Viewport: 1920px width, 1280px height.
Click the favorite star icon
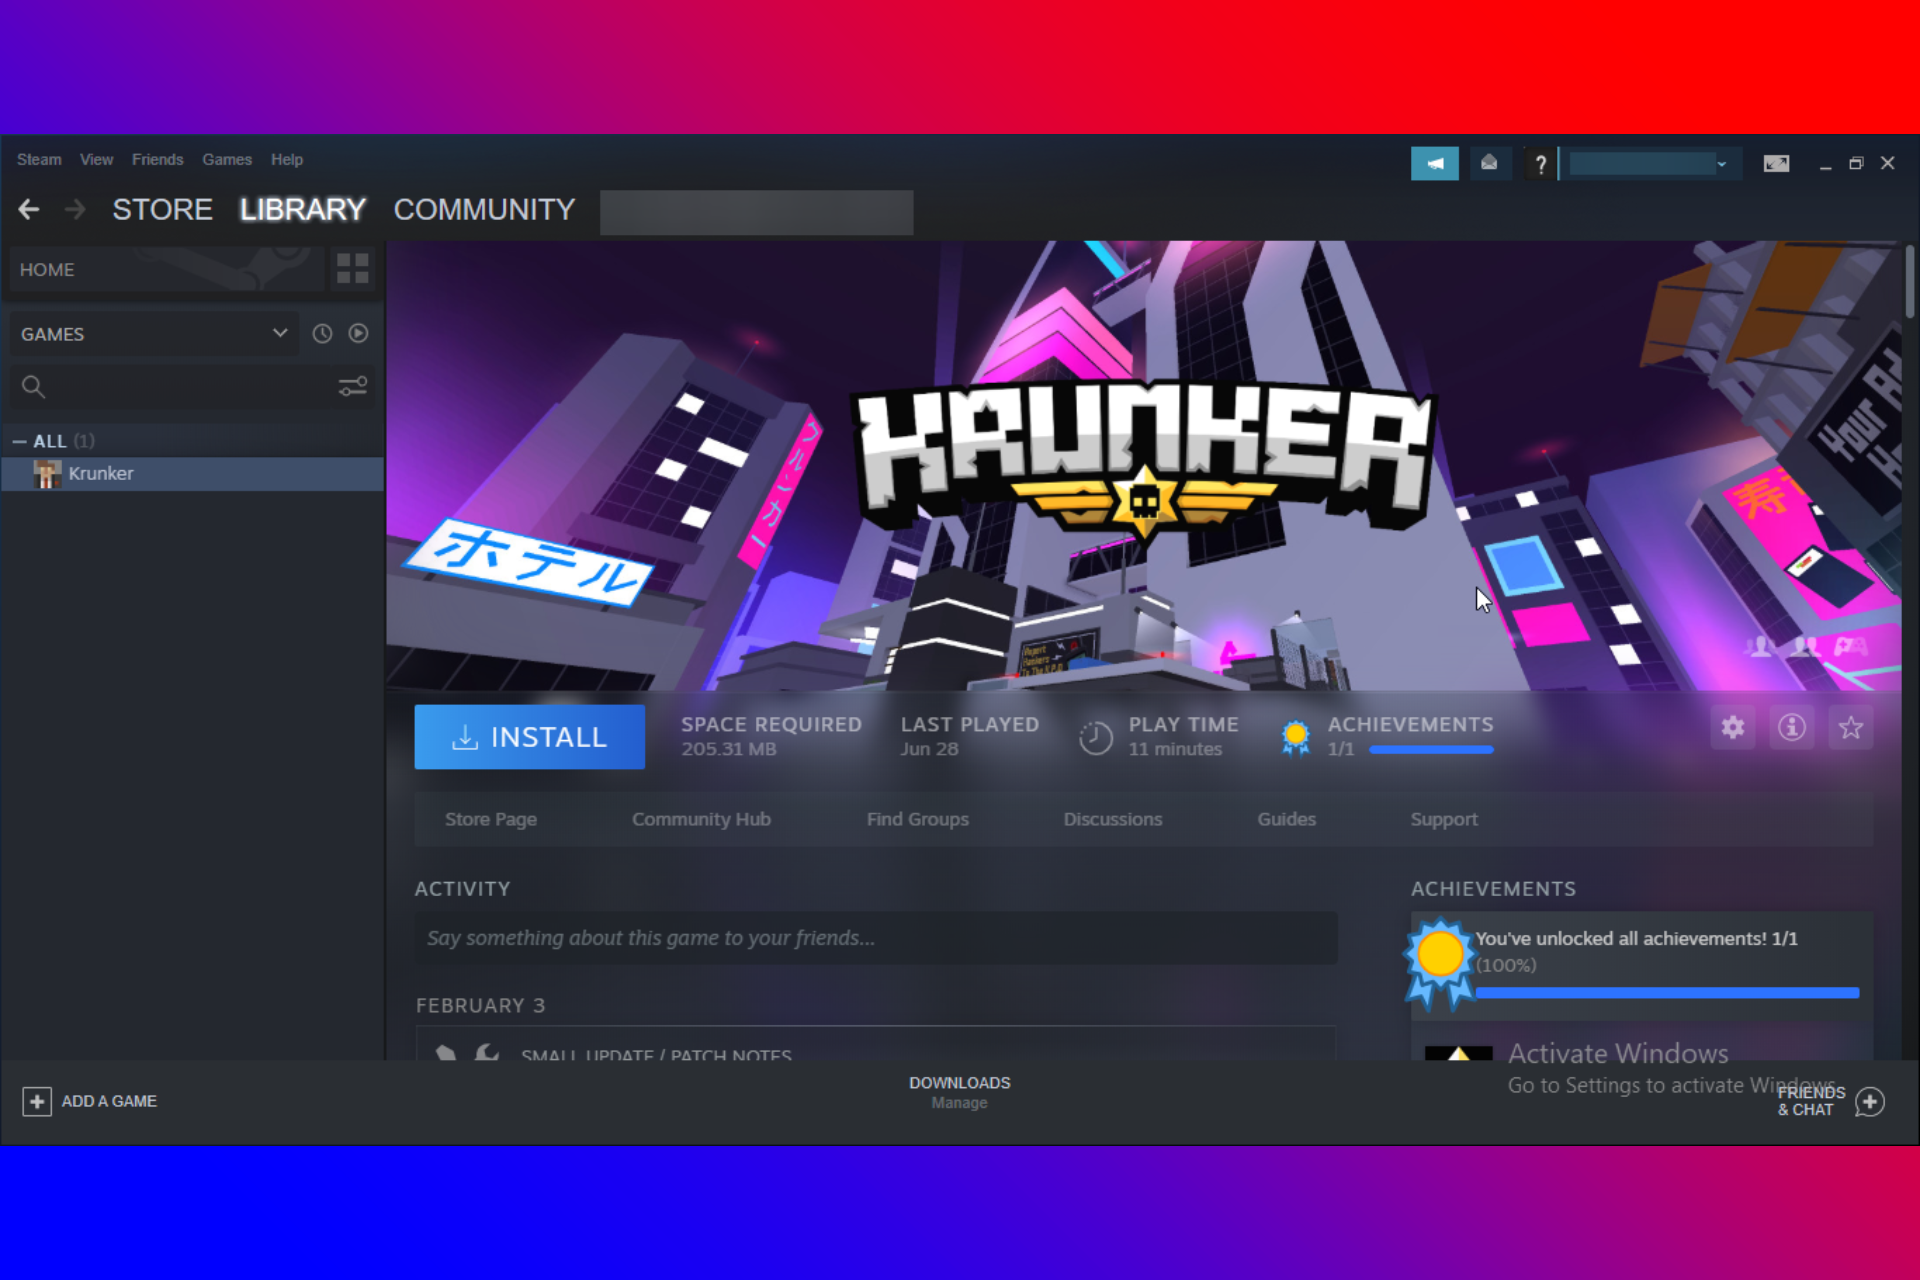[1851, 730]
